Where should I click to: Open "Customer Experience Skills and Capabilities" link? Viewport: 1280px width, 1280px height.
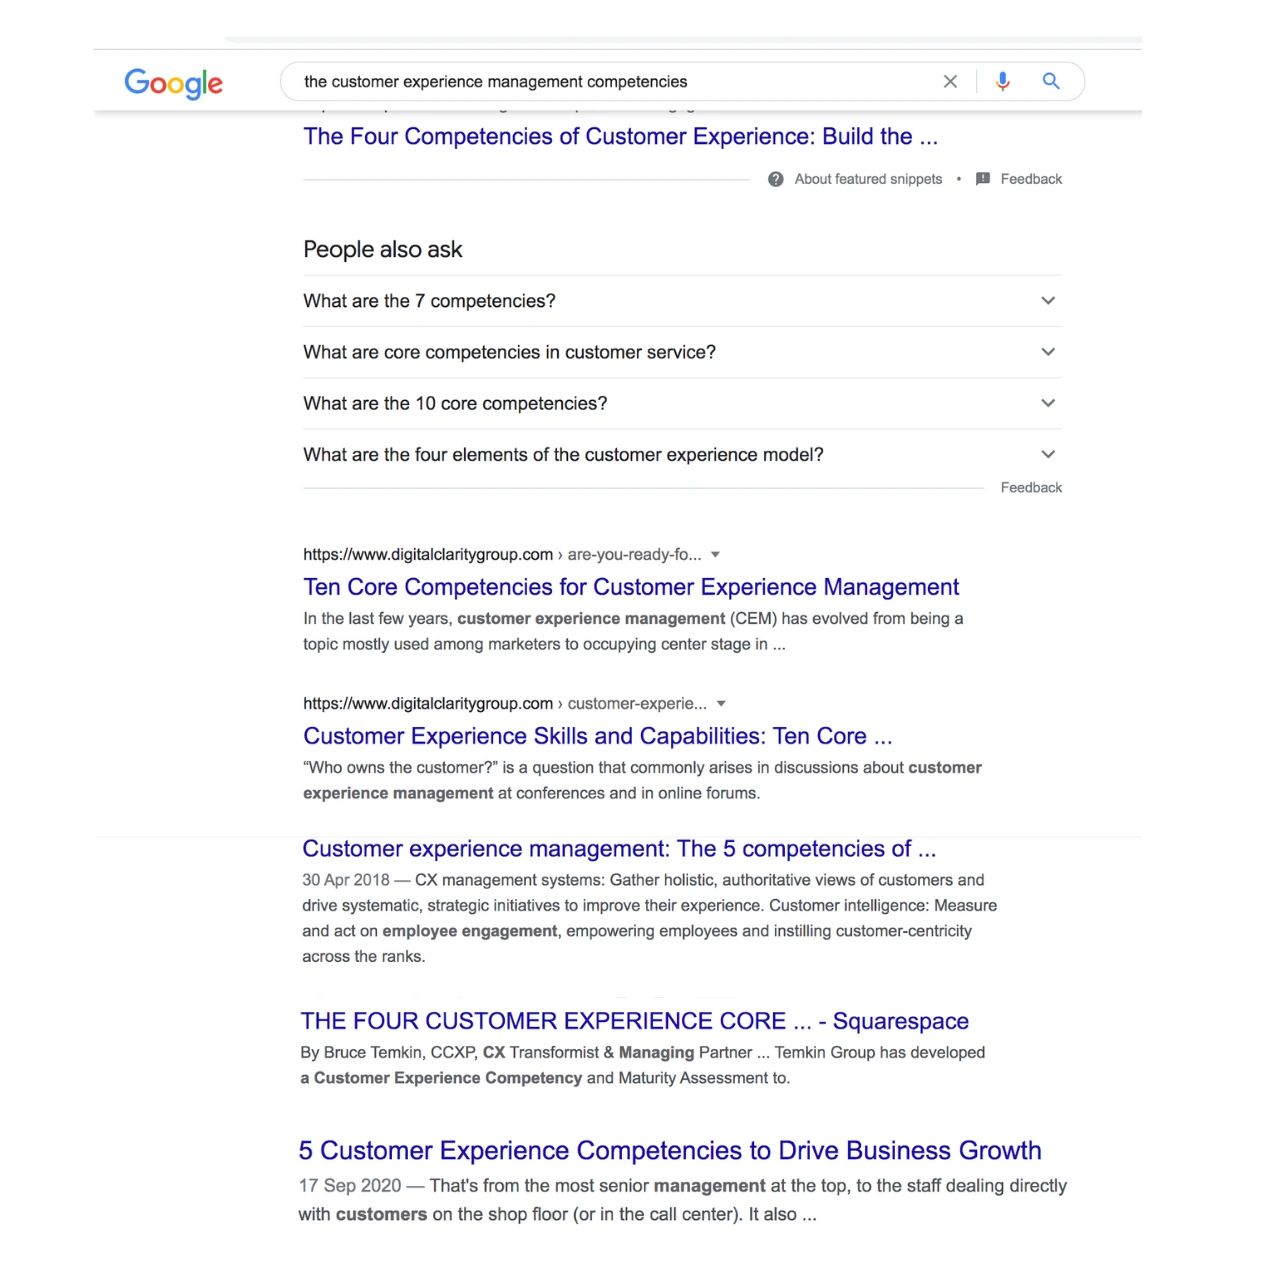pyautogui.click(x=598, y=736)
